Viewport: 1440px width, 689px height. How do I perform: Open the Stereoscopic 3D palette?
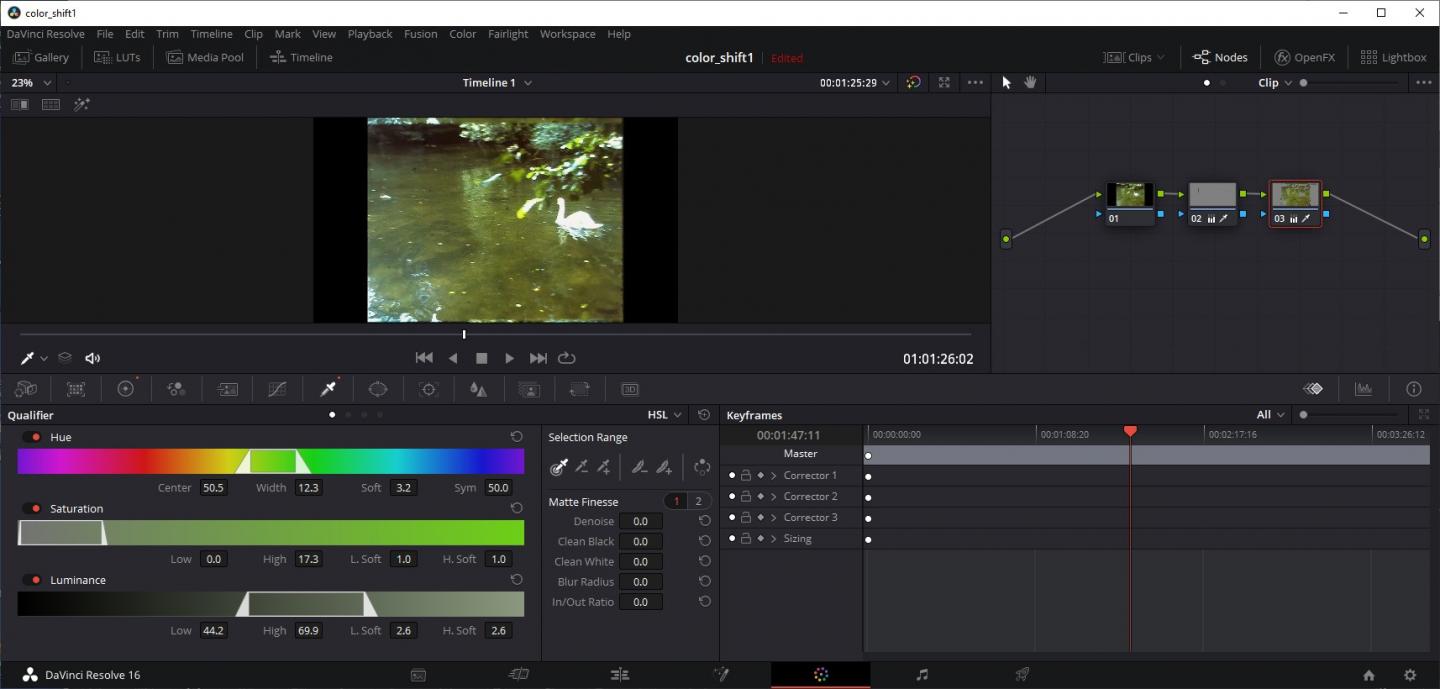(x=630, y=389)
